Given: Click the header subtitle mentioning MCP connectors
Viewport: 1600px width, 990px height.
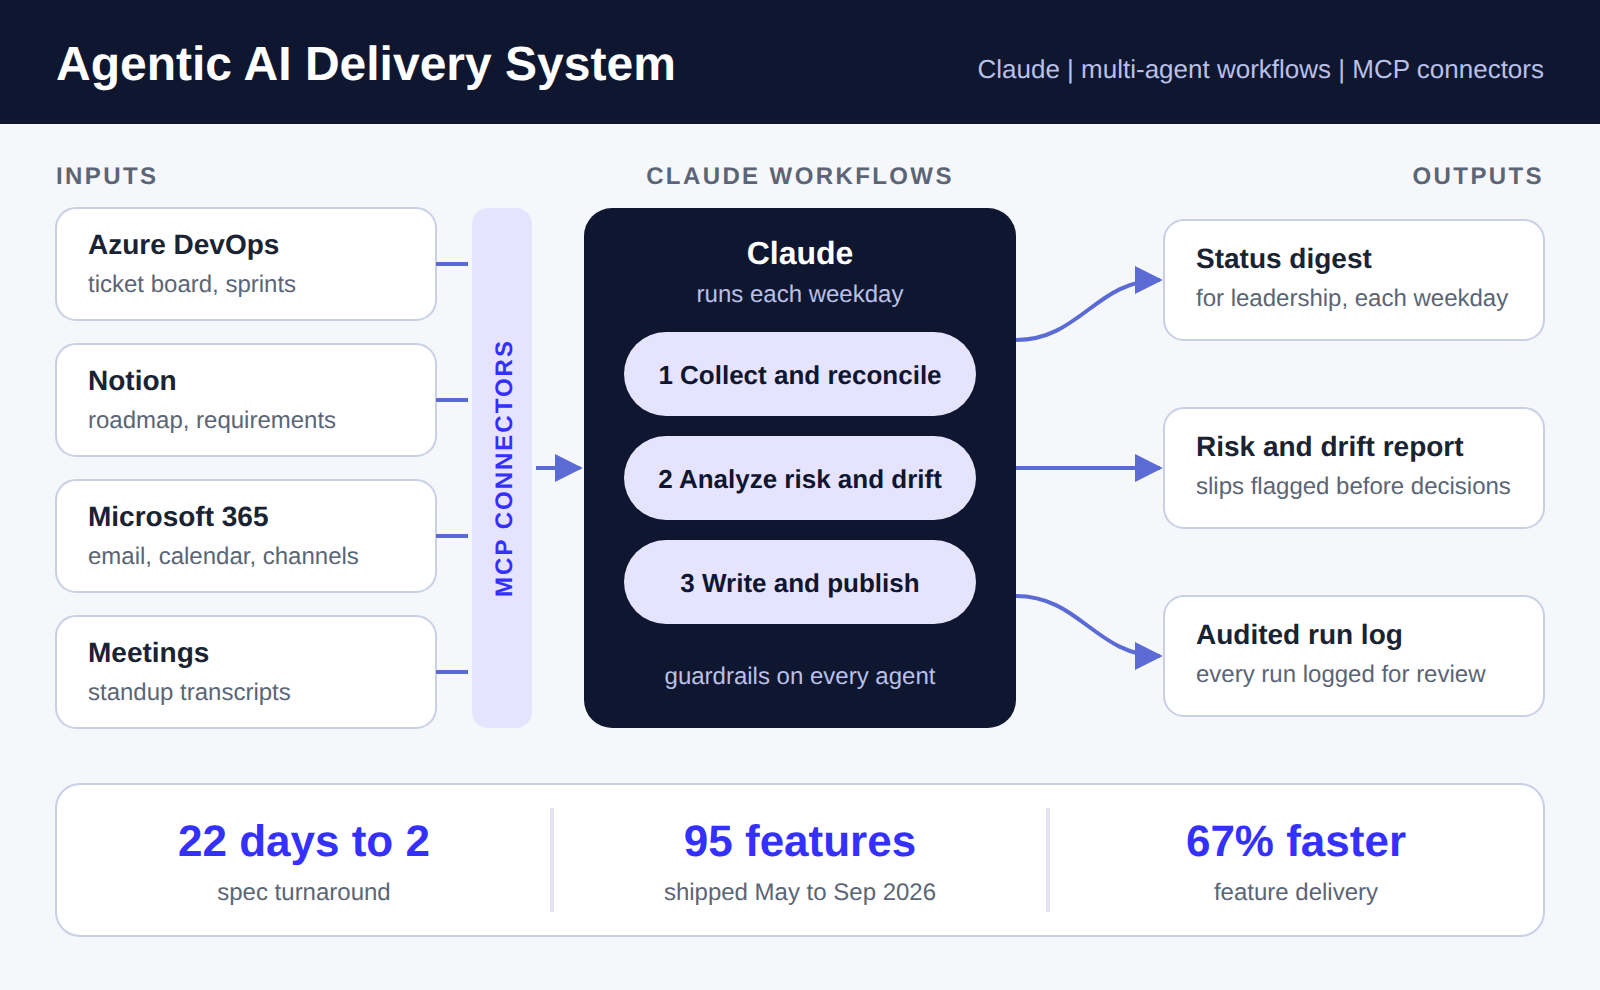Looking at the screenshot, I should click(x=1260, y=70).
